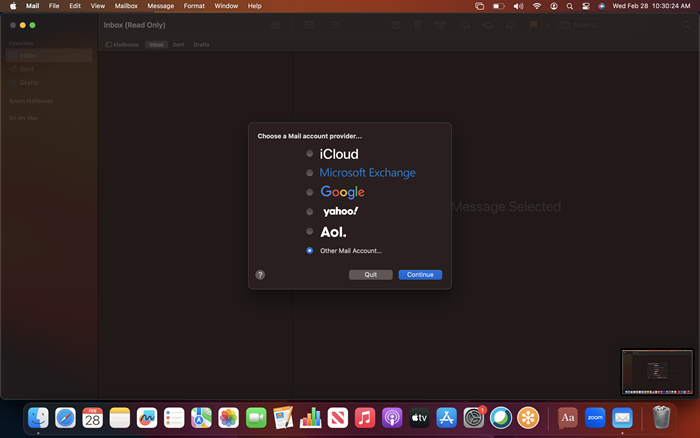This screenshot has width=700, height=438.
Task: Click the compose new message toolbar icon
Action: coord(335,25)
